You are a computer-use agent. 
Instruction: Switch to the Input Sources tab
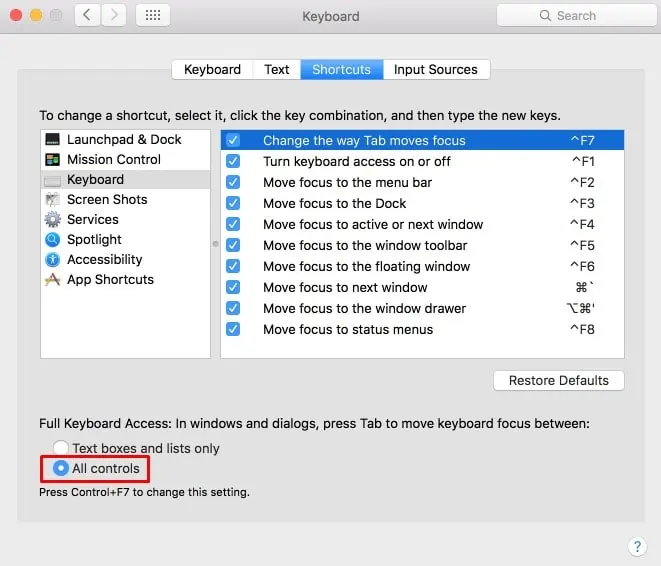(x=436, y=70)
